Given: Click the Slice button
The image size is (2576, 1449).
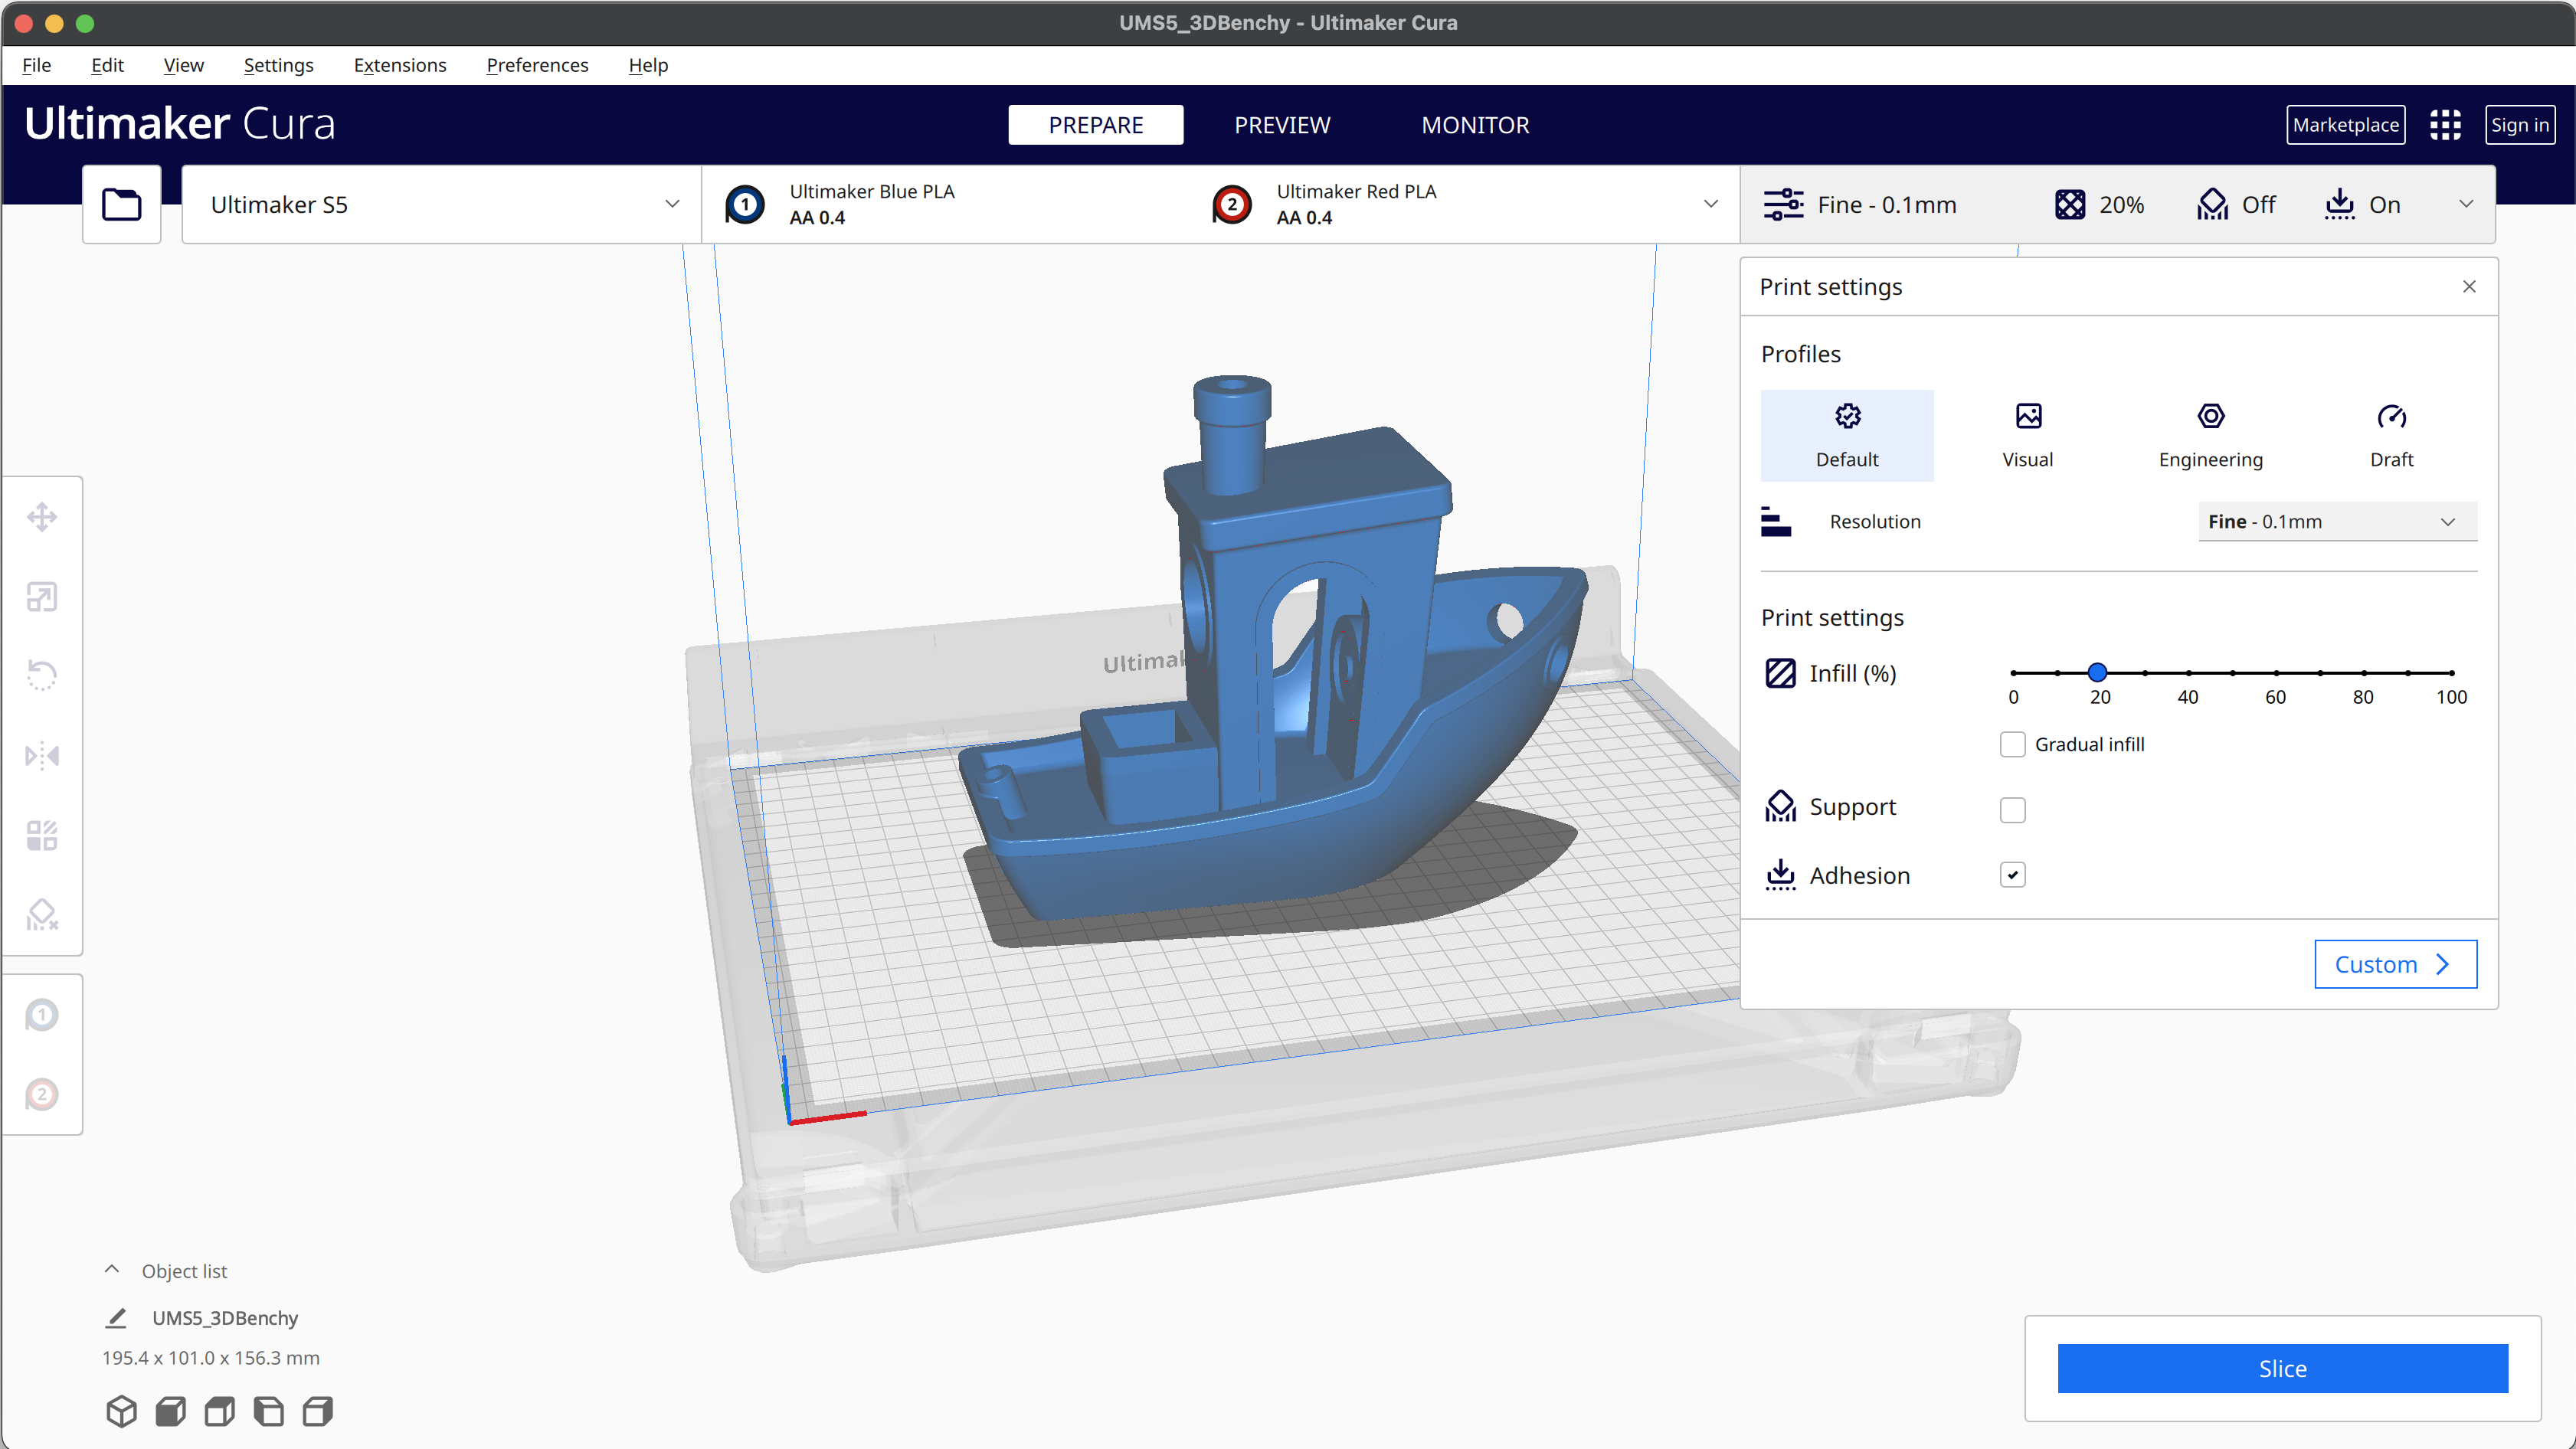Looking at the screenshot, I should tap(2283, 1368).
